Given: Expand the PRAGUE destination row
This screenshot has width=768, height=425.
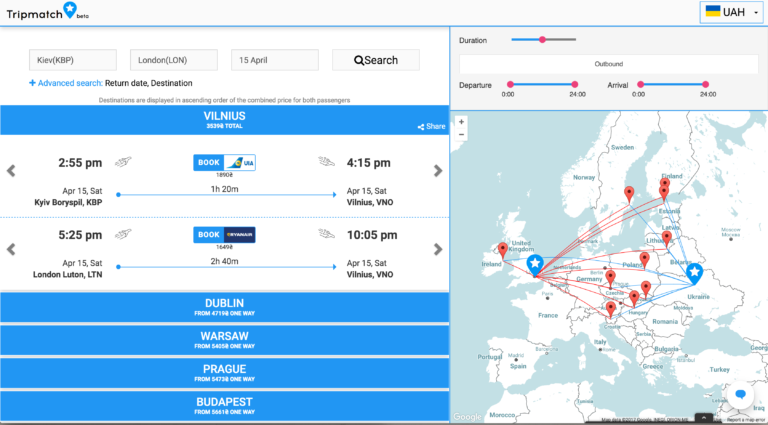Looking at the screenshot, I should click(x=224, y=373).
